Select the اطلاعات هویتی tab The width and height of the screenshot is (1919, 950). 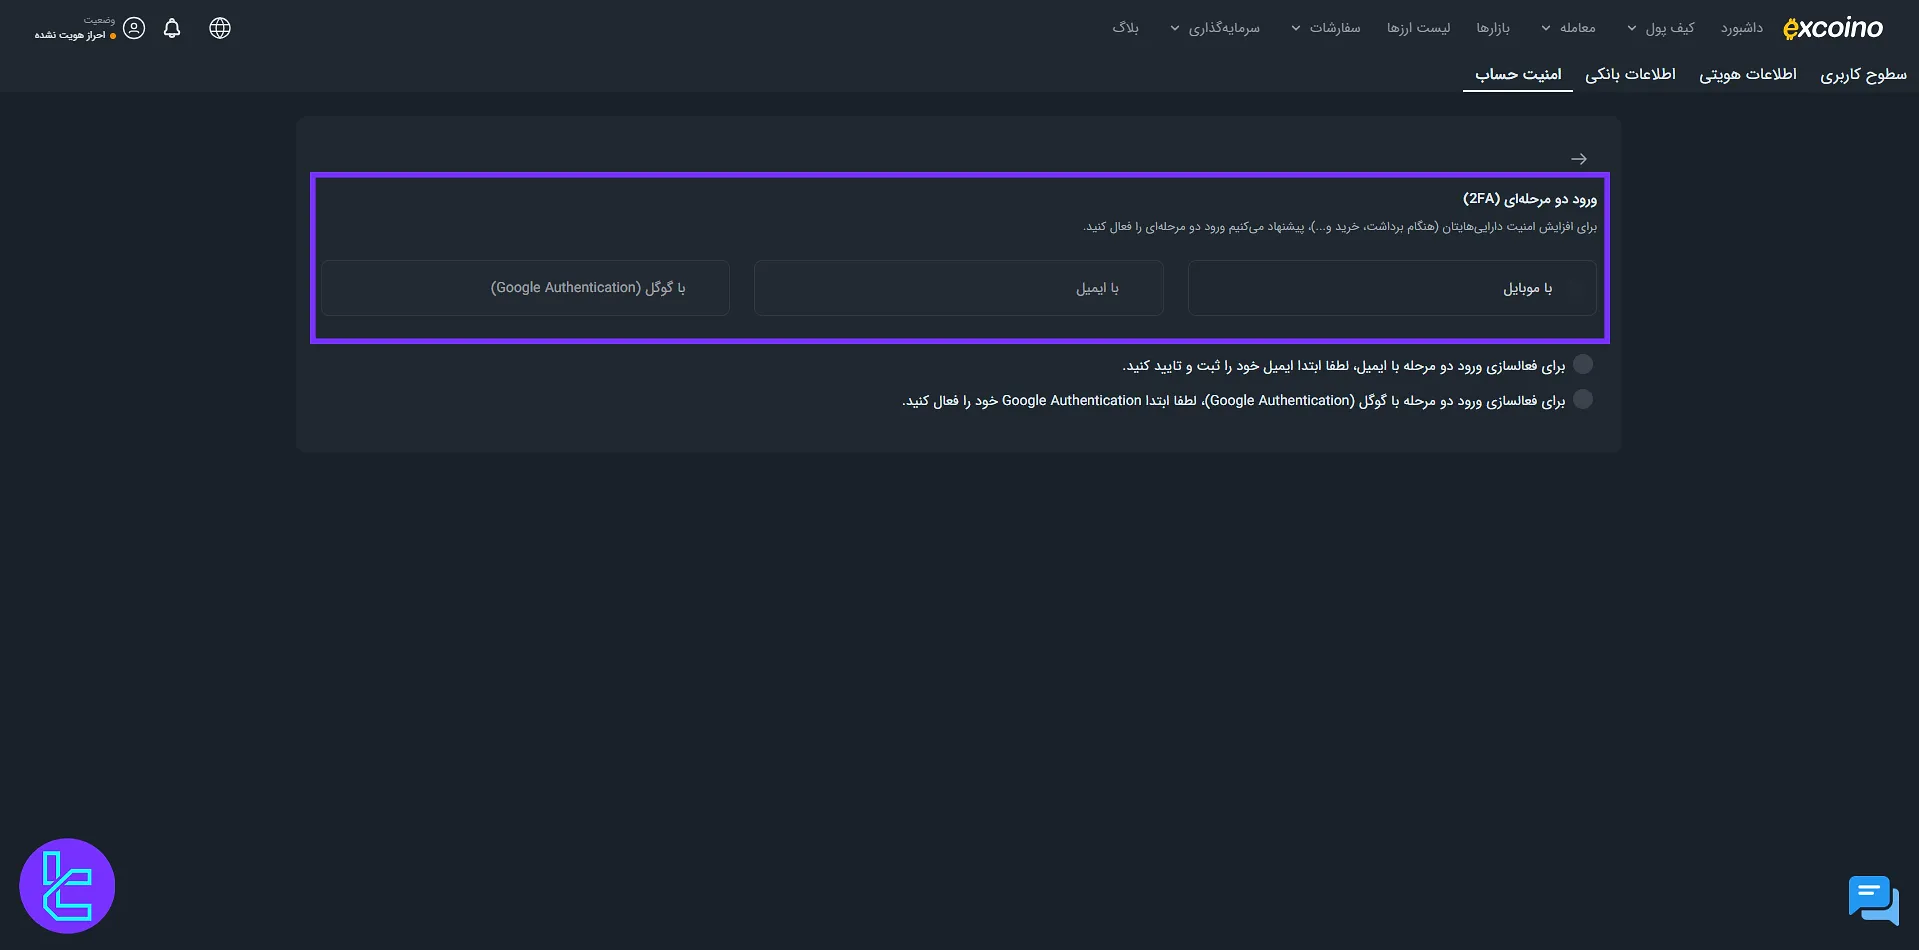(1747, 73)
